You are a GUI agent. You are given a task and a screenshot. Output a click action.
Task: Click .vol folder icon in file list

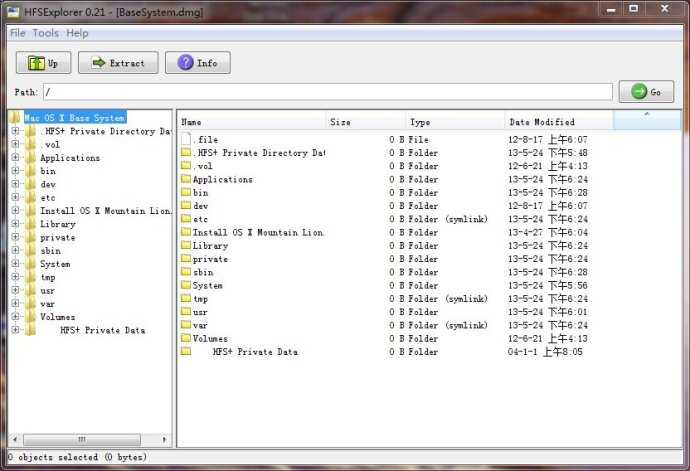pyautogui.click(x=186, y=166)
